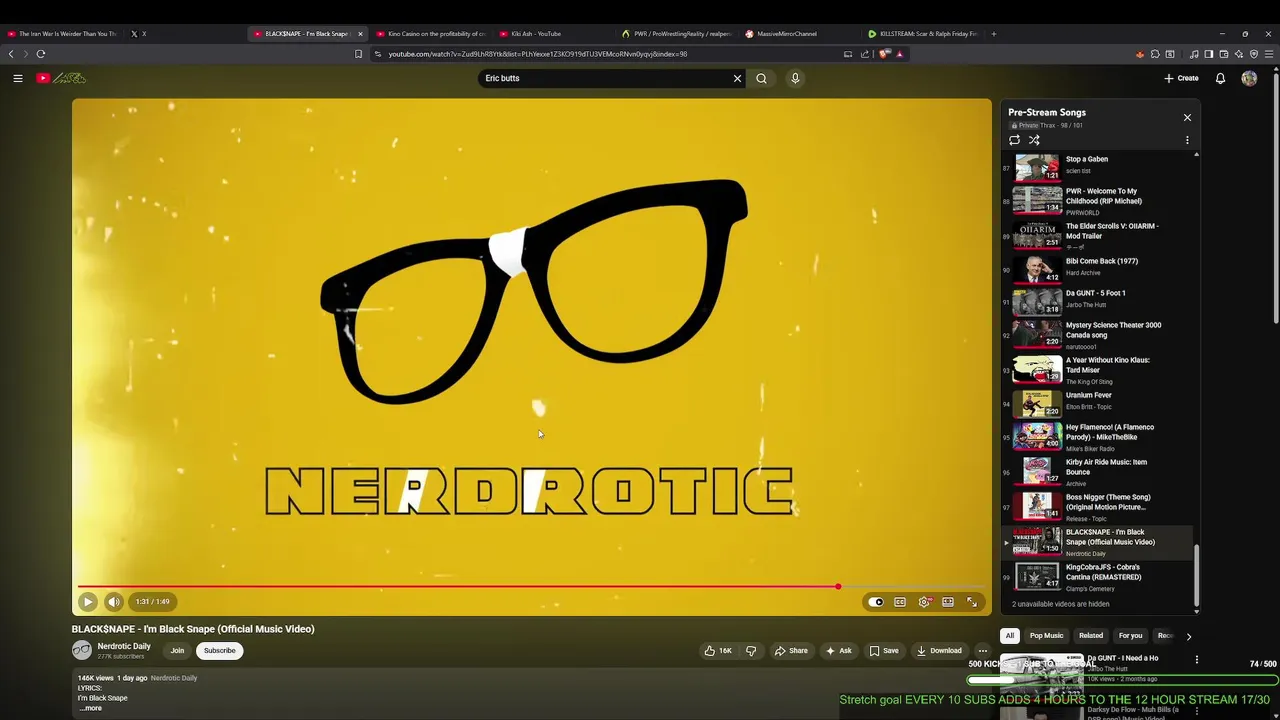Toggle playlist loop
Viewport: 1280px width, 720px height.
point(1014,140)
